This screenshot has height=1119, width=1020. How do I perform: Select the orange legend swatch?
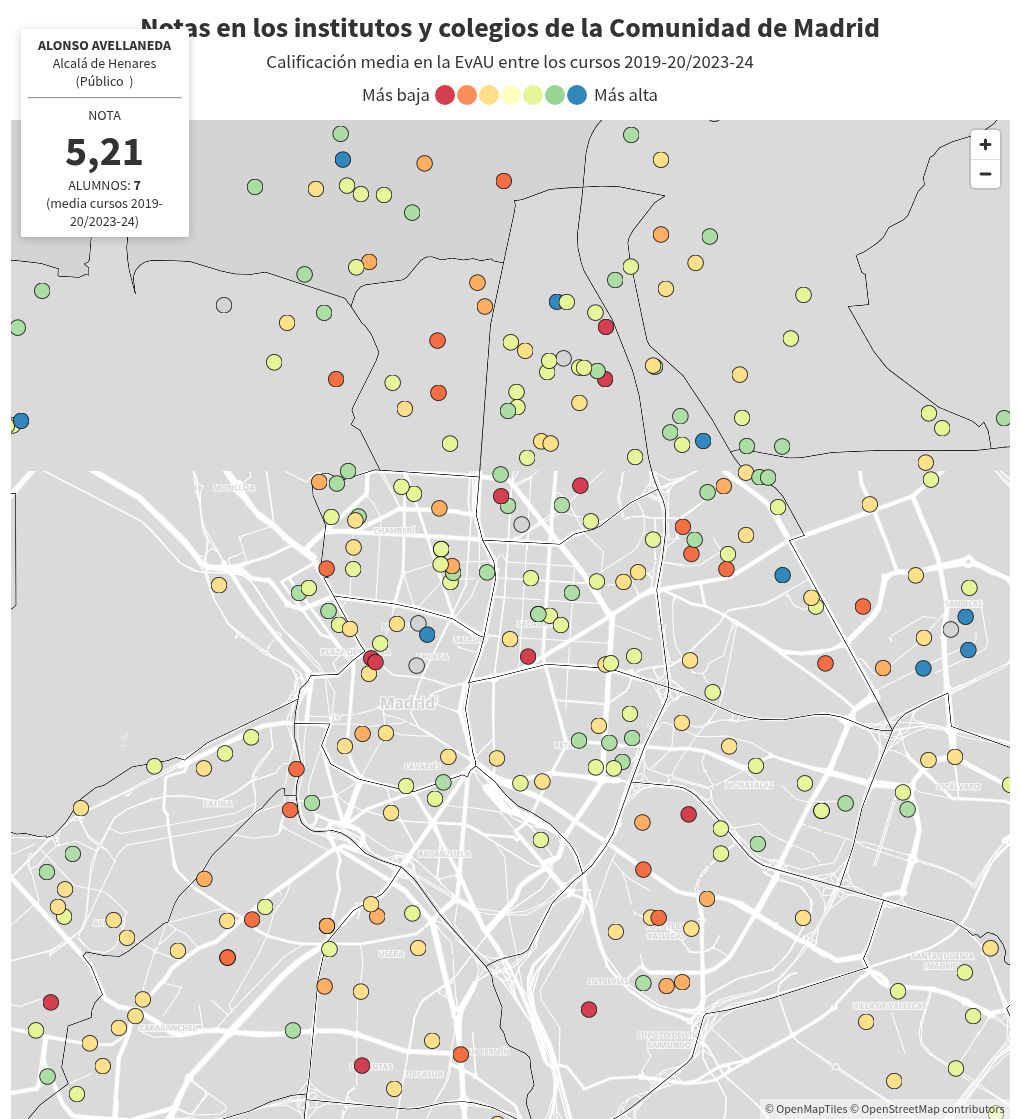coord(467,95)
